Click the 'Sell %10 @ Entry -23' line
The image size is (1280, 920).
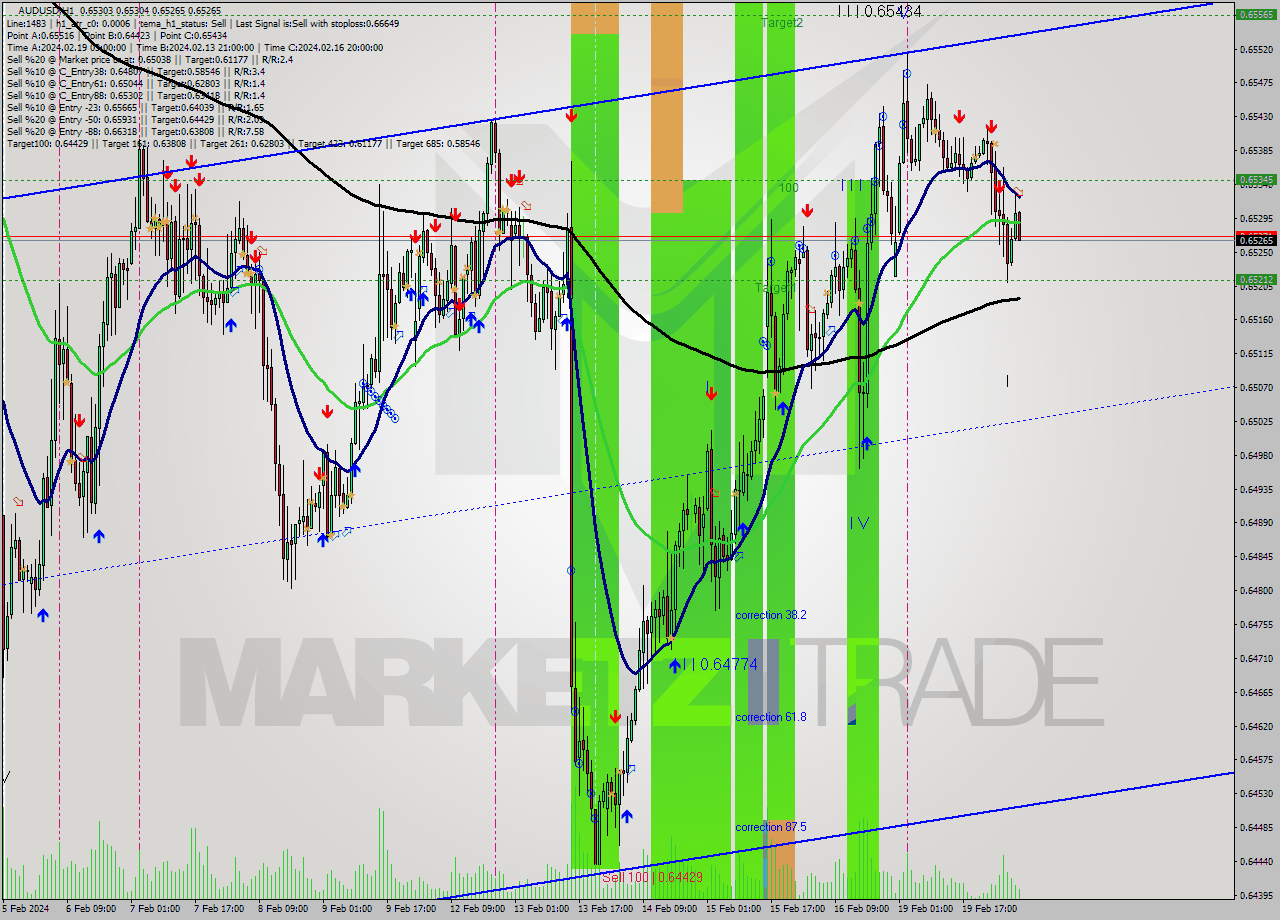click(135, 107)
